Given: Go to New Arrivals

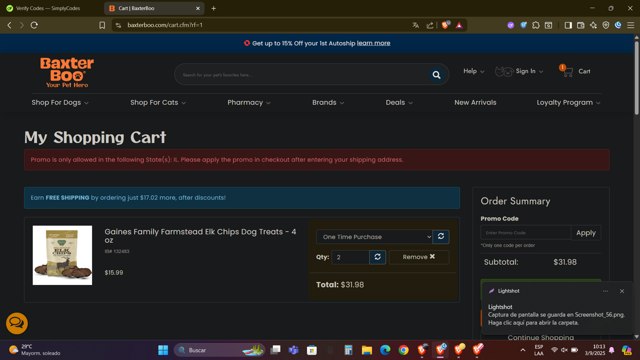Looking at the screenshot, I should pos(475,102).
